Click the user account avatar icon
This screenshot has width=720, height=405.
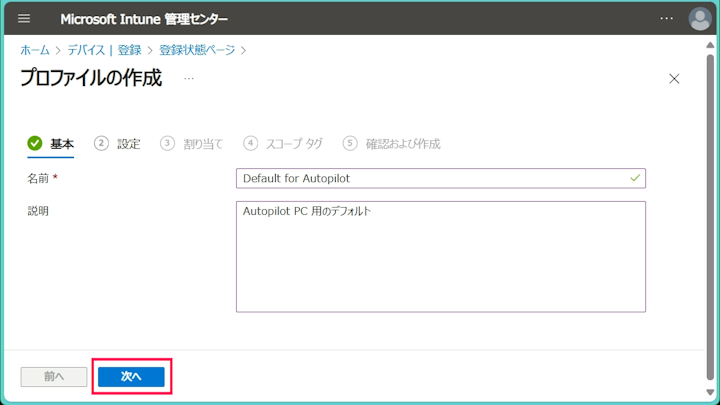pyautogui.click(x=700, y=19)
